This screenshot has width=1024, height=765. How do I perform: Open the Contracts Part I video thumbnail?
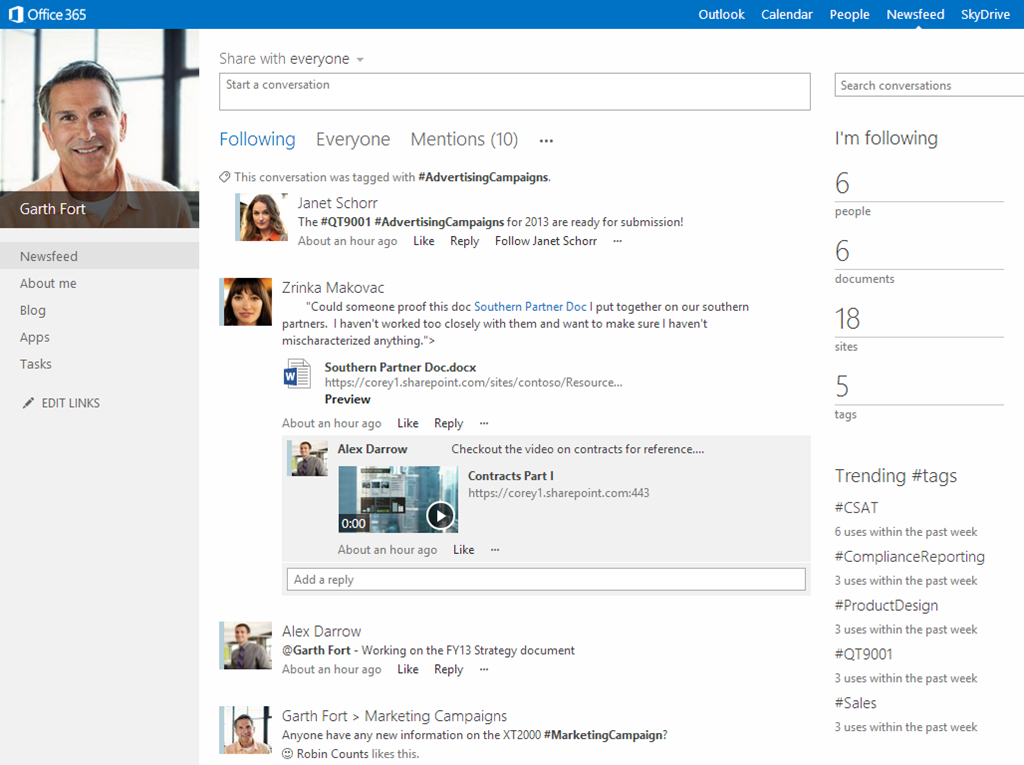[398, 499]
